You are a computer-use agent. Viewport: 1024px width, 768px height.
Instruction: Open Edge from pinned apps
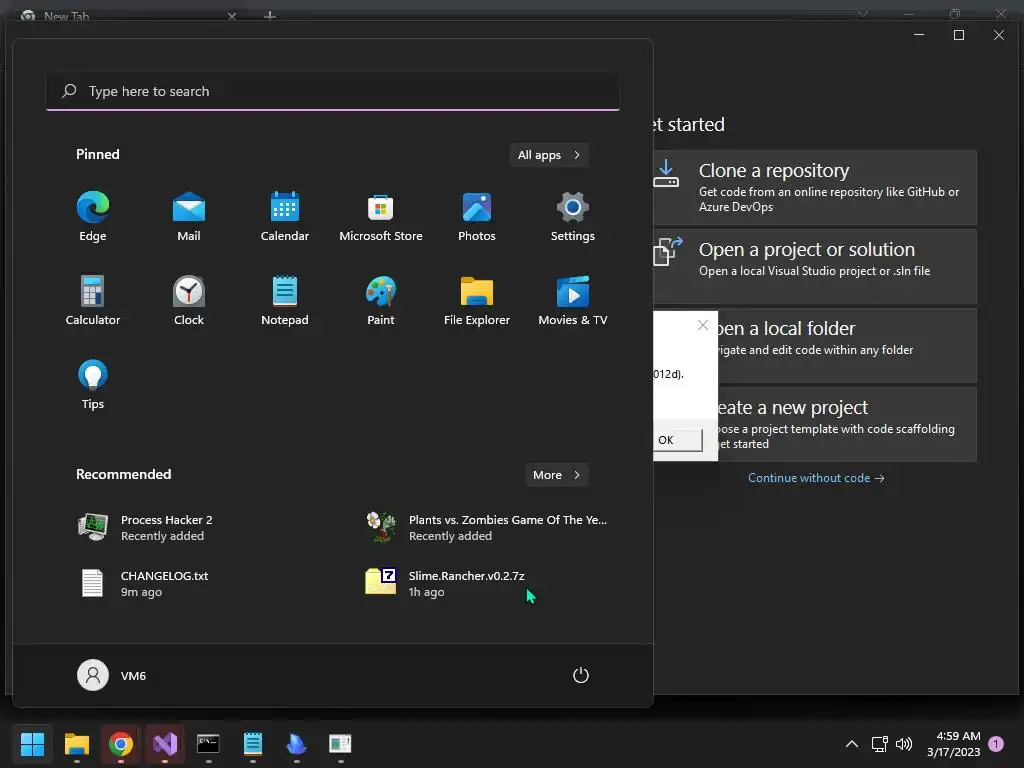93,217
